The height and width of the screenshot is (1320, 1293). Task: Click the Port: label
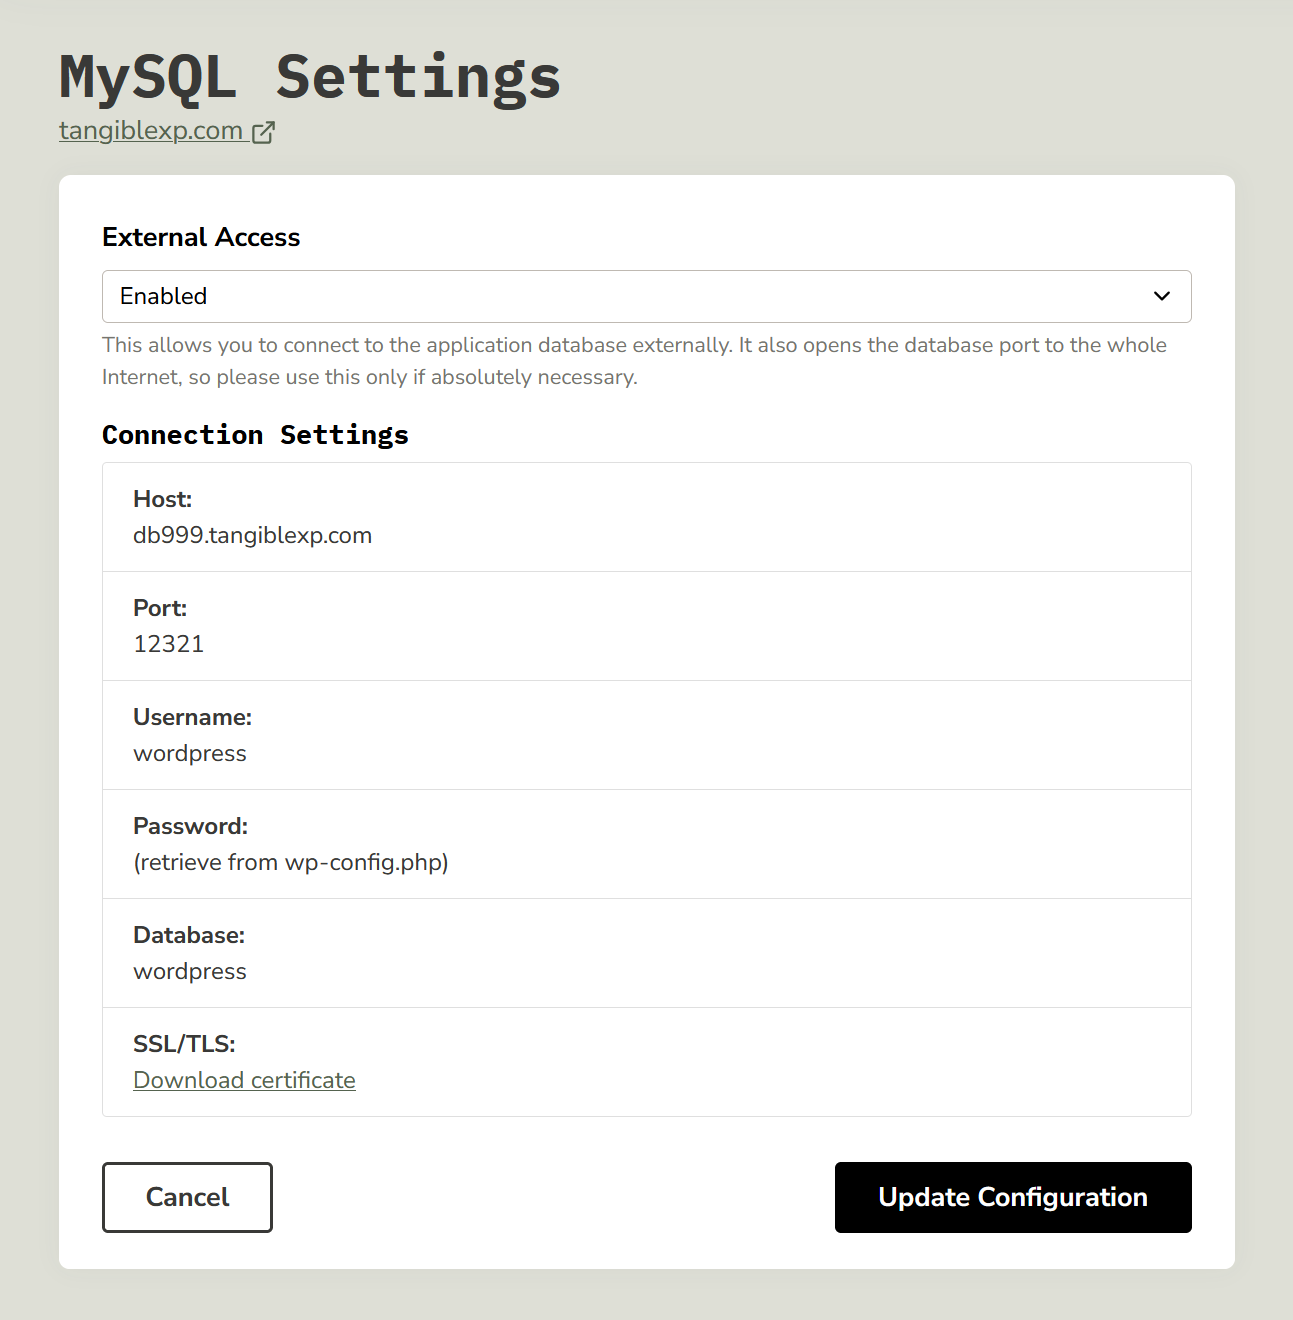(160, 608)
